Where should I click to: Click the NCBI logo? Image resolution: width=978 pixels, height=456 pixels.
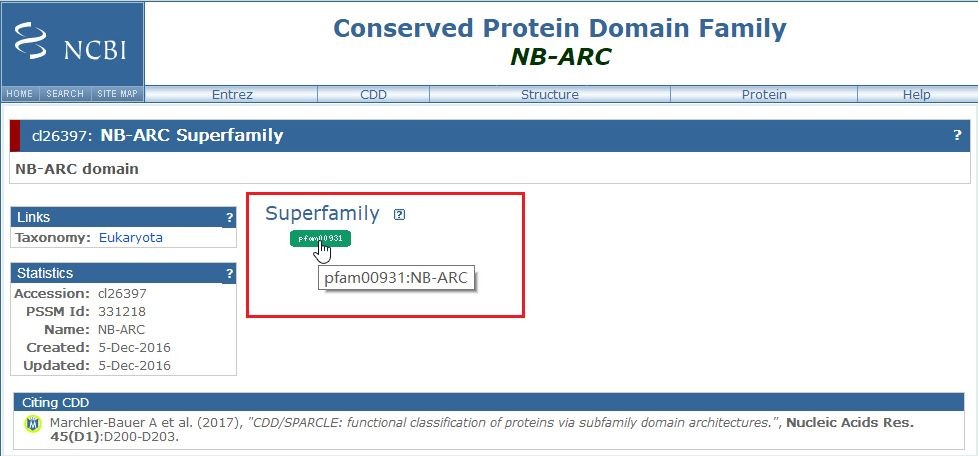[72, 42]
